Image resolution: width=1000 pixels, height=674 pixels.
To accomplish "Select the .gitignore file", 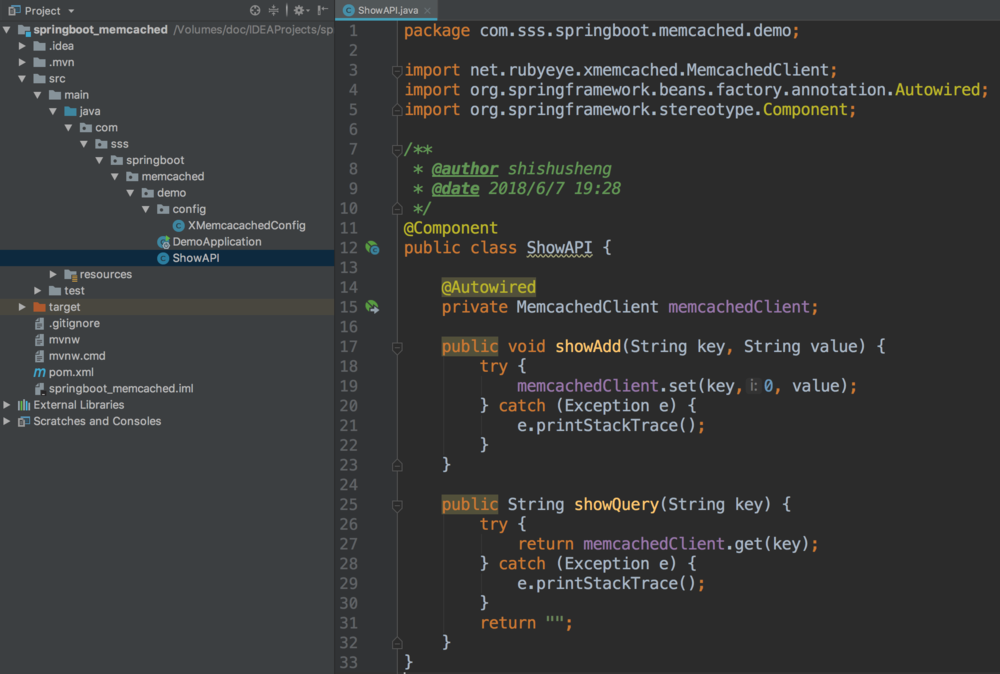I will [74, 324].
